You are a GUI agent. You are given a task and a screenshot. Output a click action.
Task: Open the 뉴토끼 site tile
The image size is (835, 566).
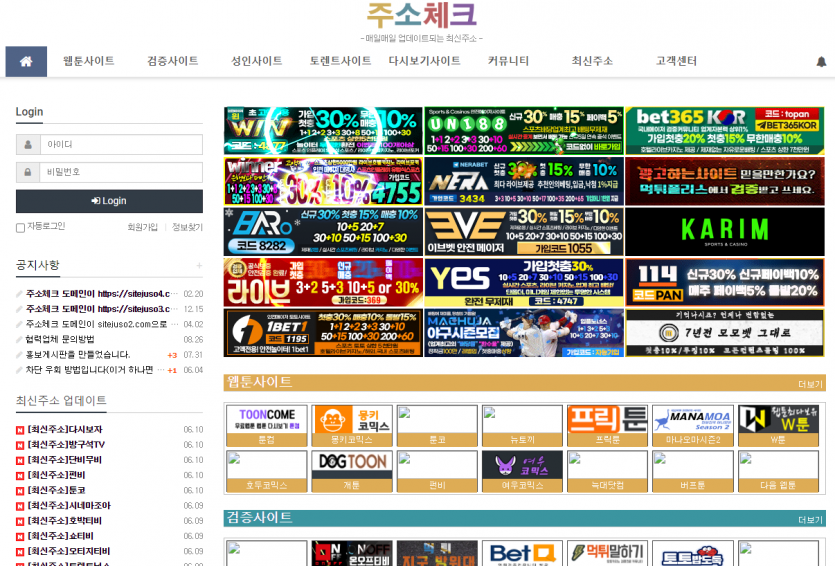522,425
